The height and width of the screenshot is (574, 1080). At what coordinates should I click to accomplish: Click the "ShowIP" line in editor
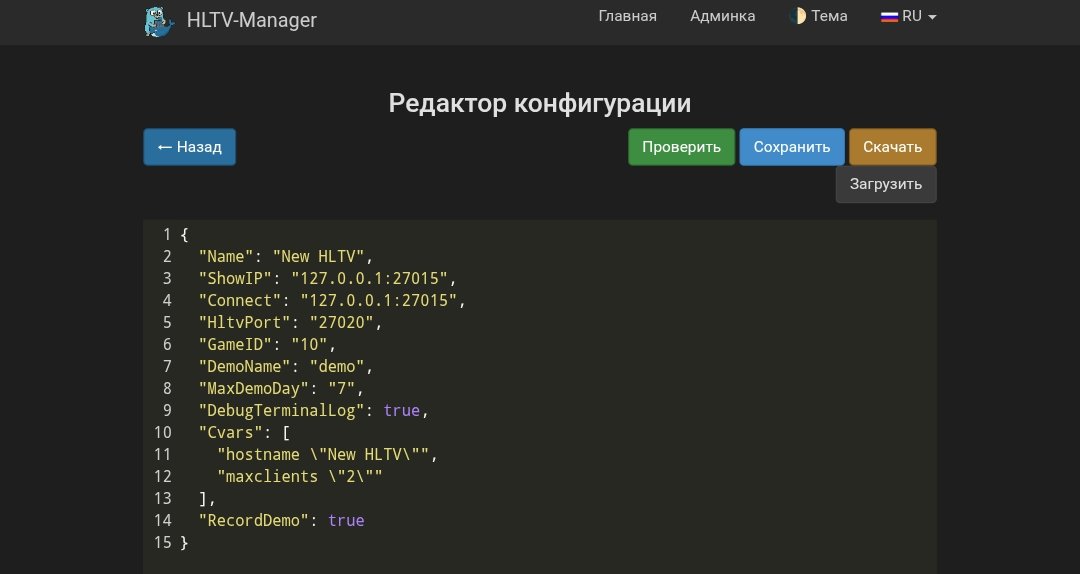pos(328,278)
